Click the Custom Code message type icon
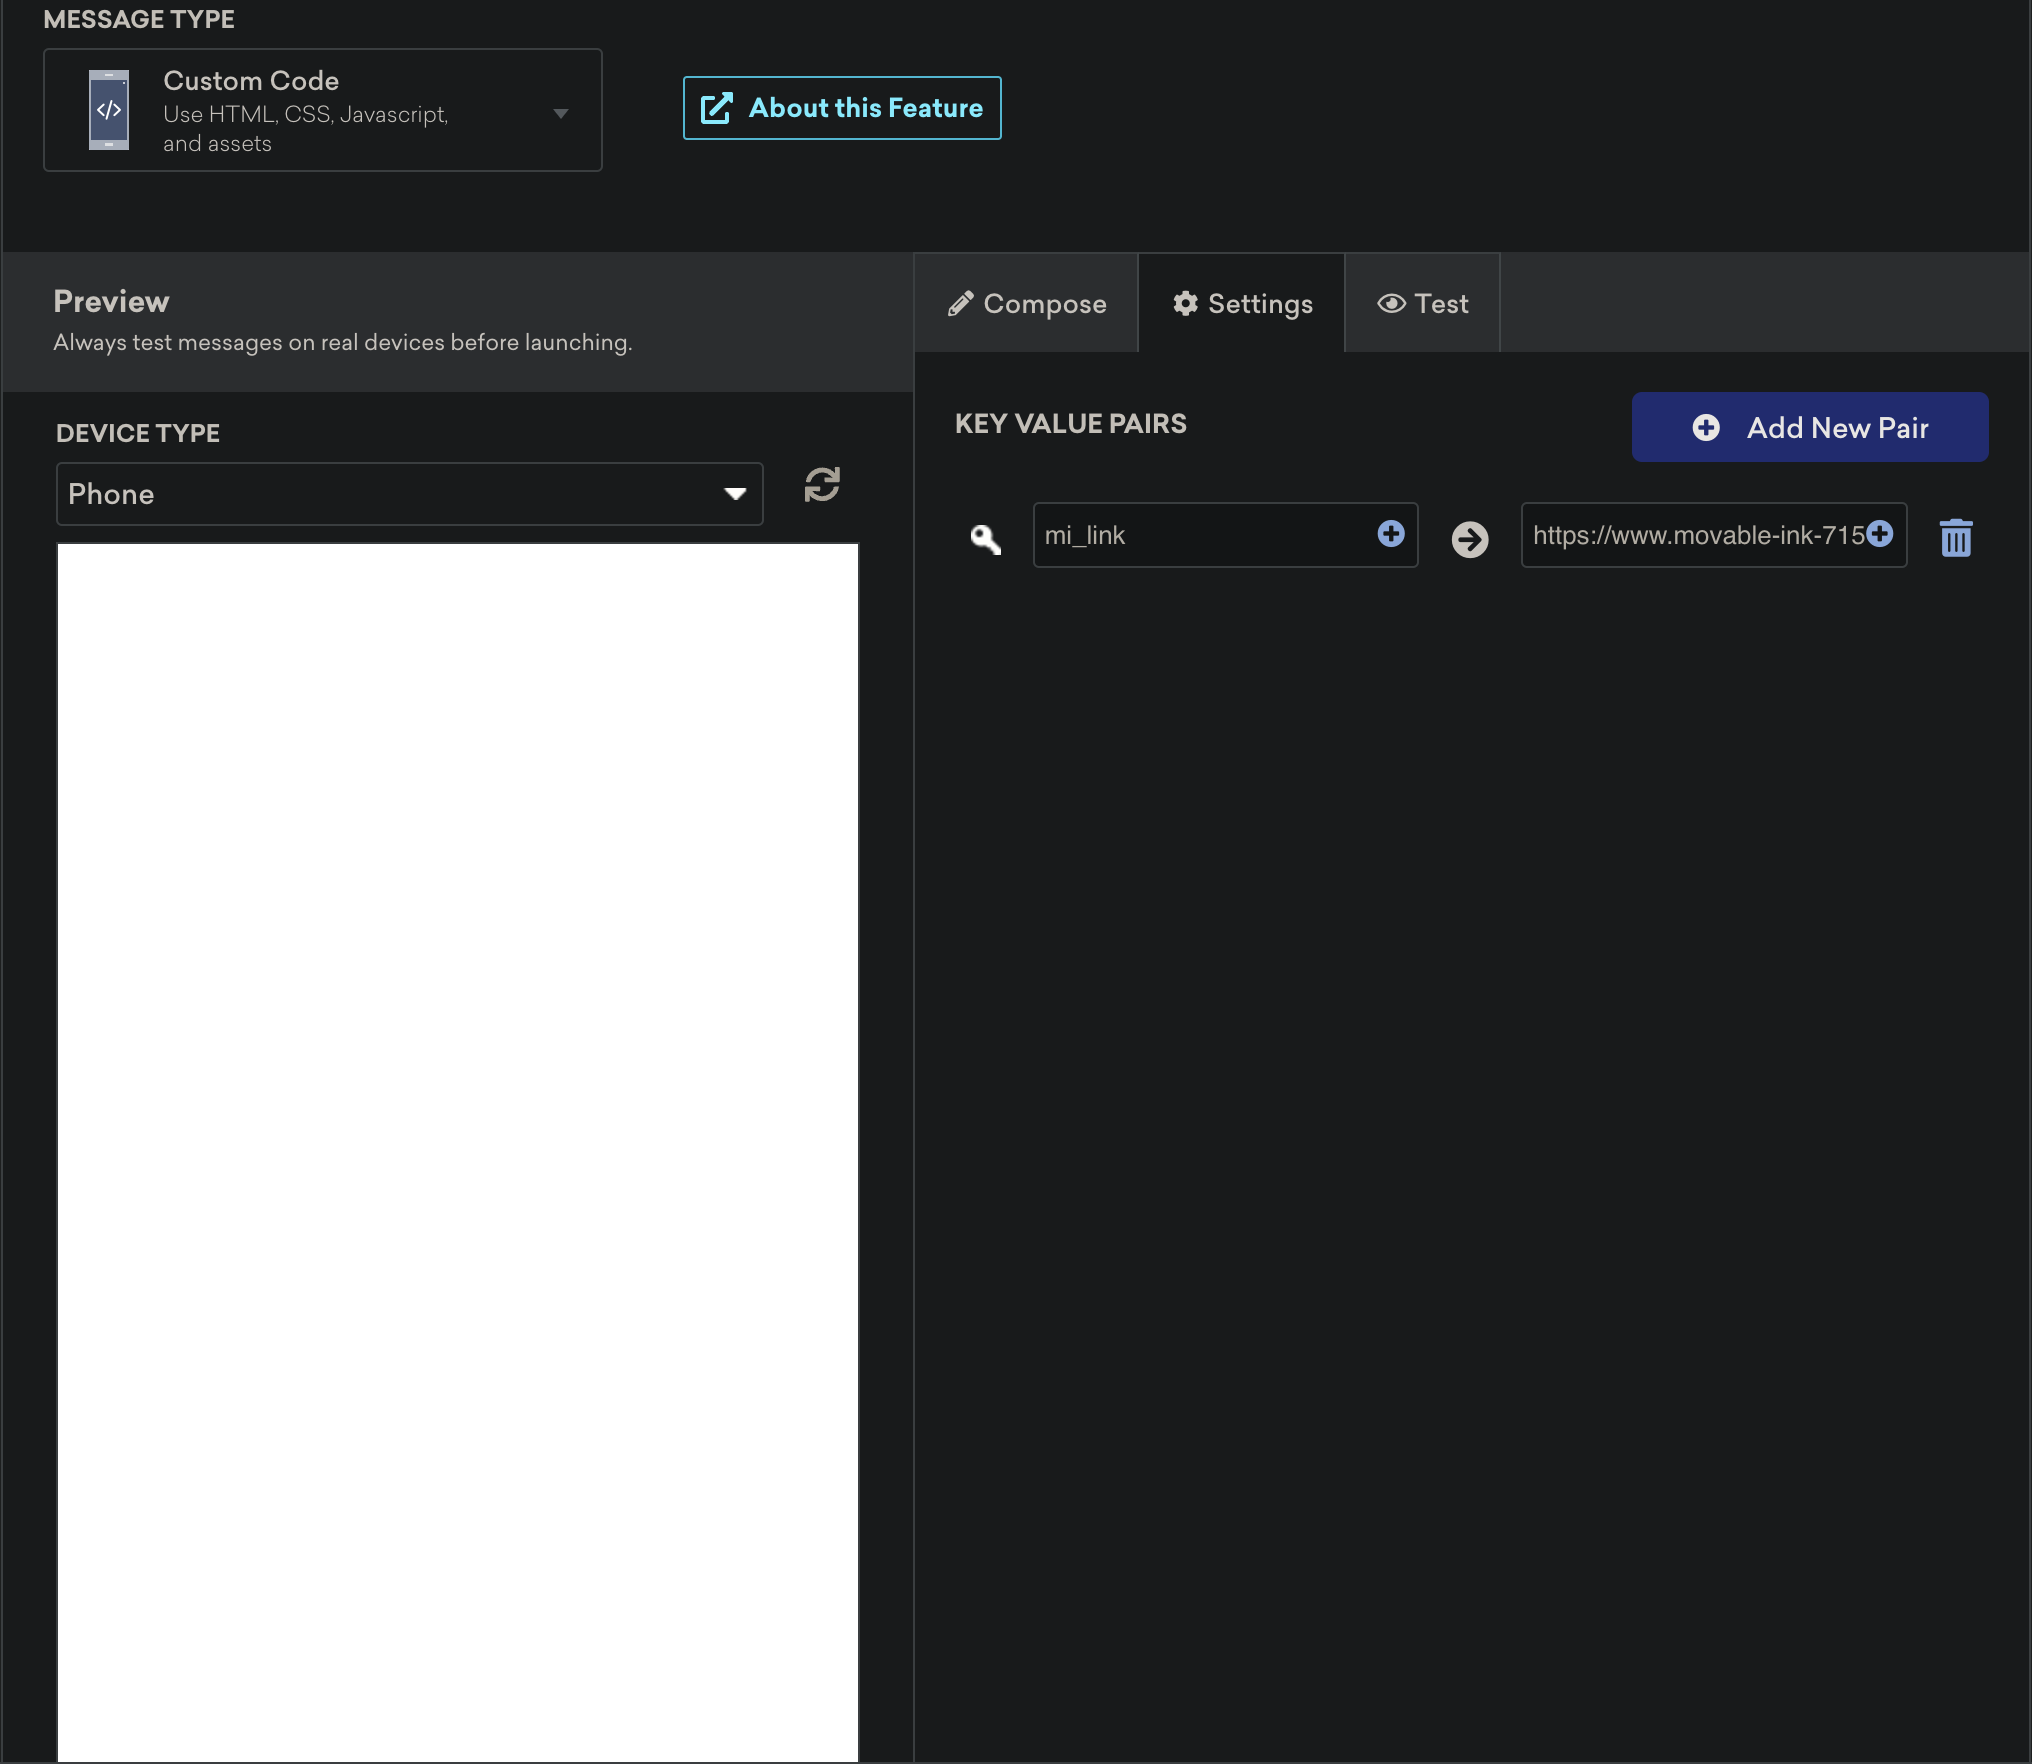The width and height of the screenshot is (2032, 1764). coord(109,111)
